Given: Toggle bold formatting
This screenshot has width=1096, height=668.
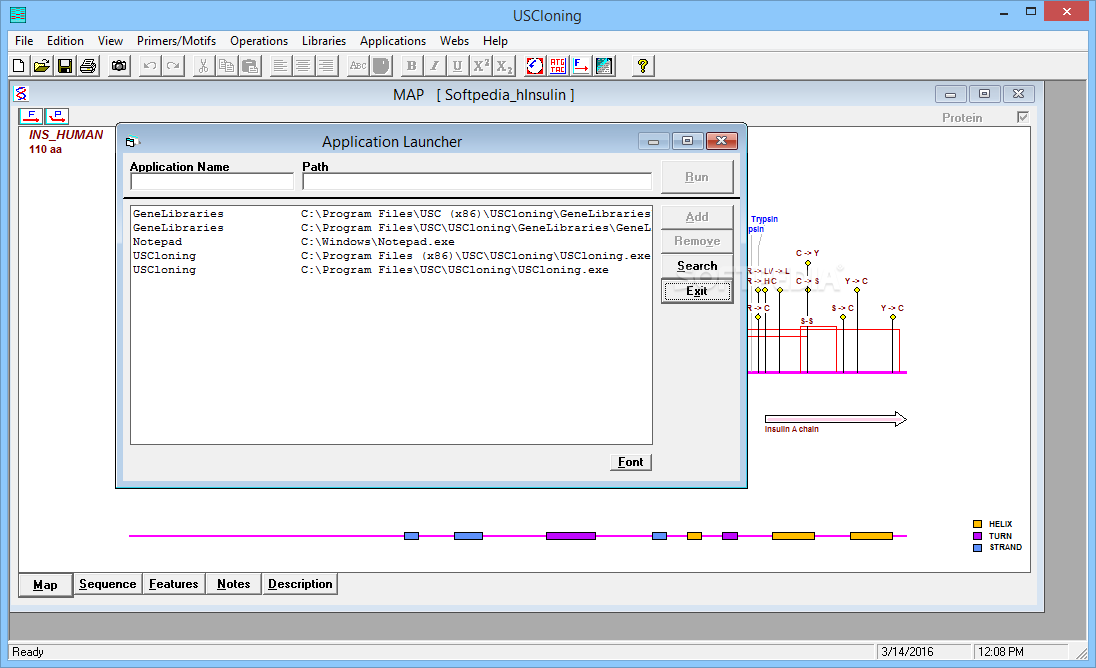Looking at the screenshot, I should coord(412,66).
